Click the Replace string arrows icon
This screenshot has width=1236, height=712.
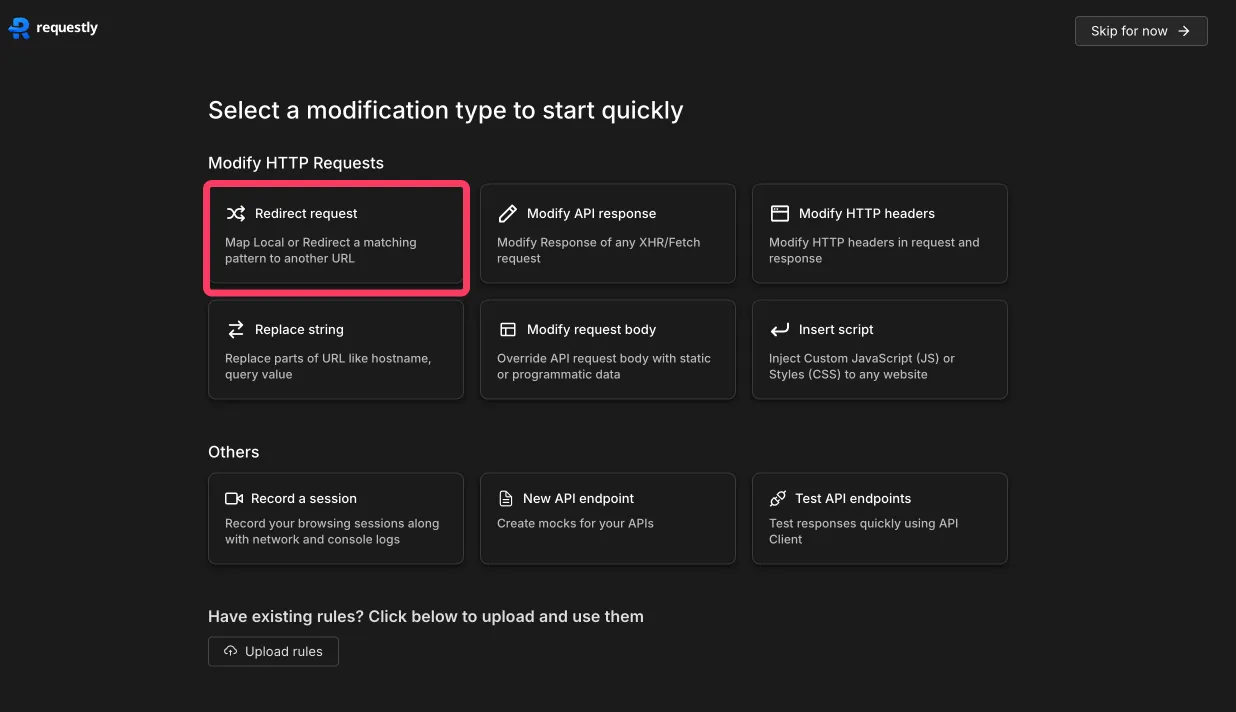tap(236, 329)
